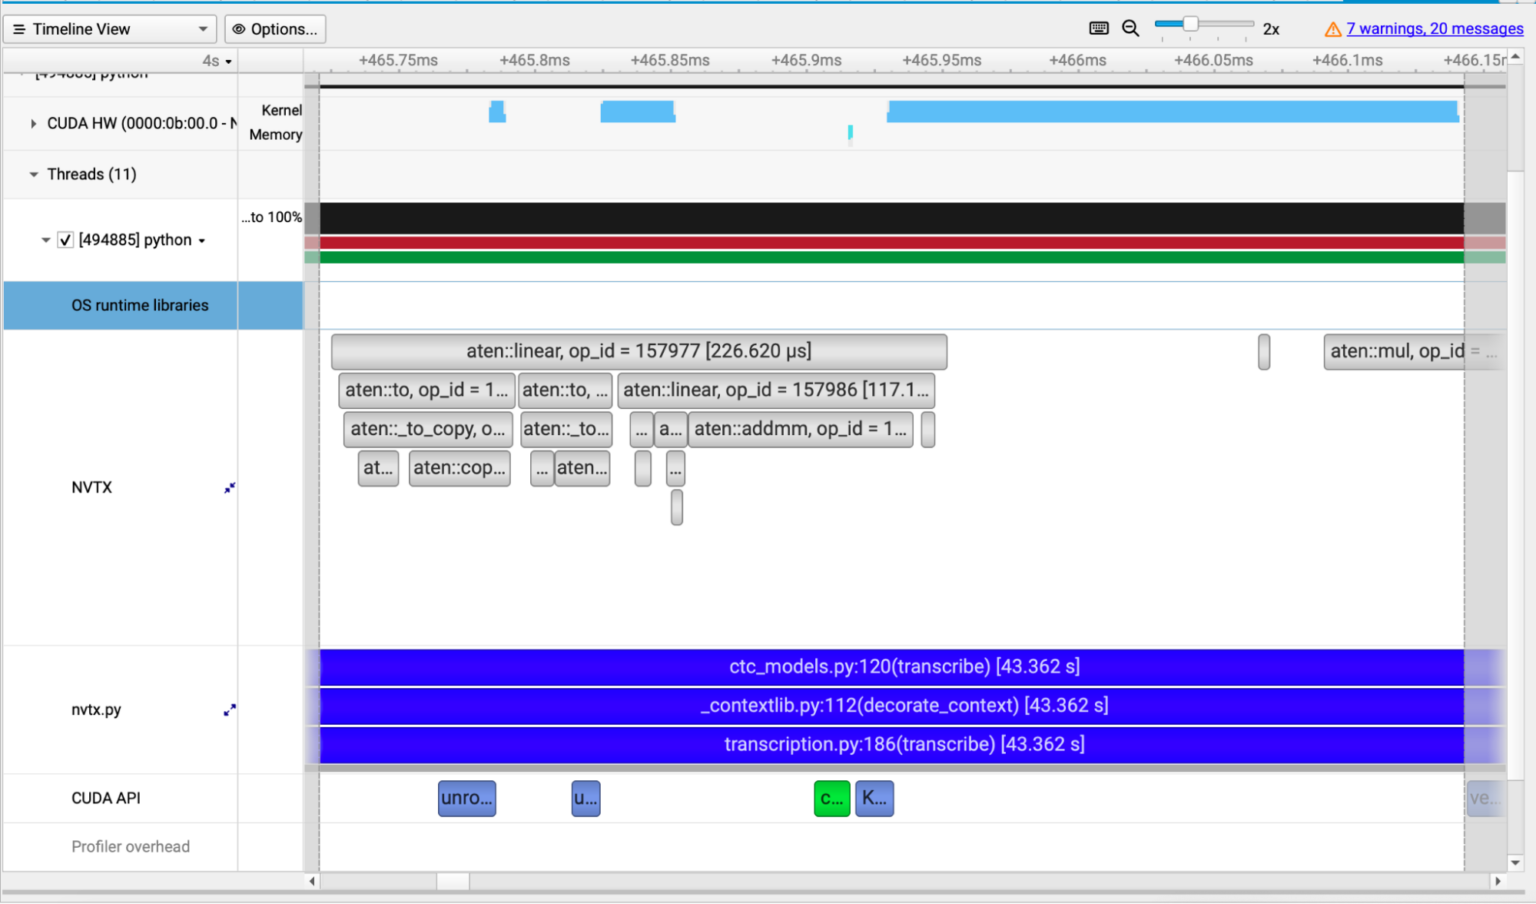Screen dimensions: 1536x904
Task: Click the expand arrows icon on the NVTX row
Action: click(229, 488)
